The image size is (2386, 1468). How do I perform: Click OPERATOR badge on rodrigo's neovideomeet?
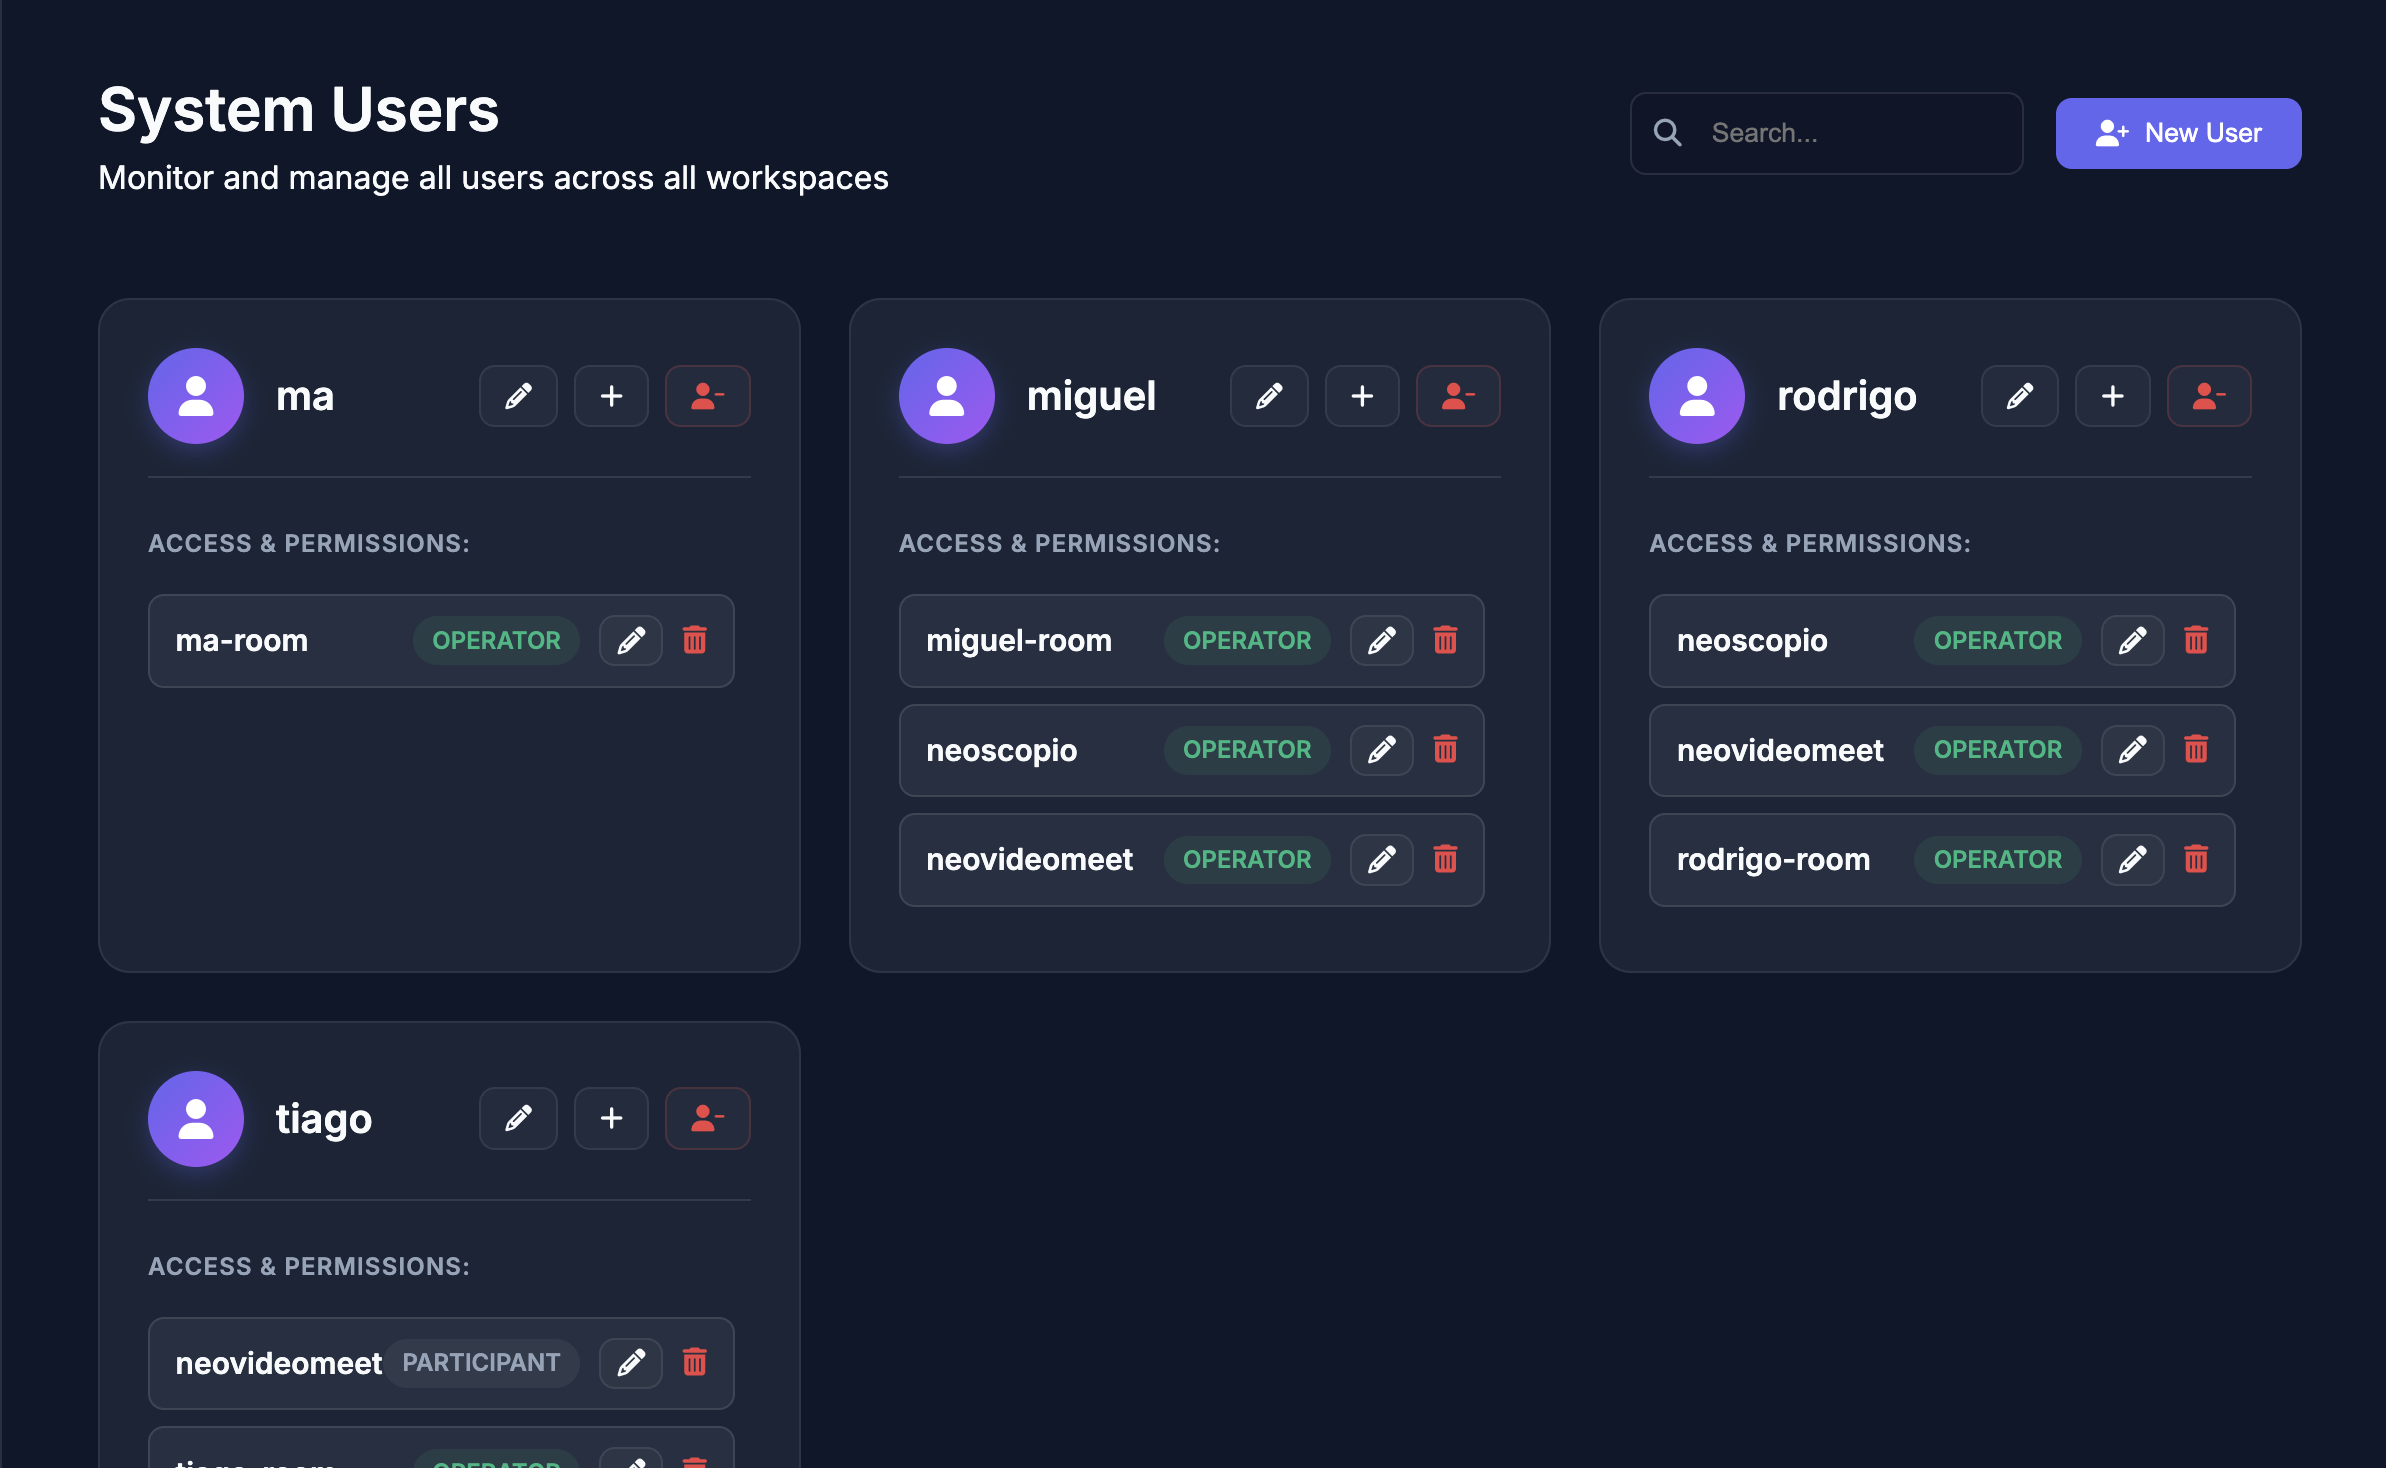click(x=1998, y=750)
